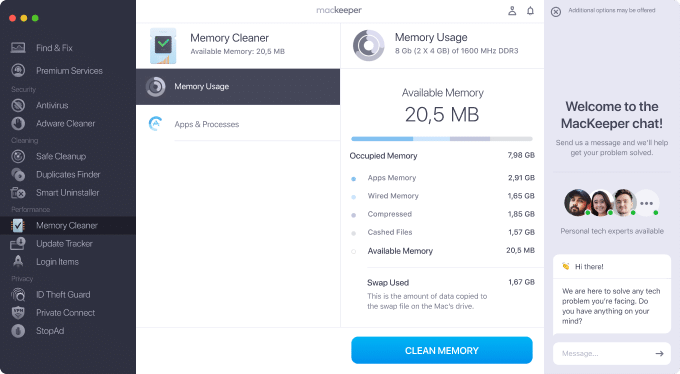Navigate to Adware Cleaner label
680x374 pixels.
pos(65,124)
